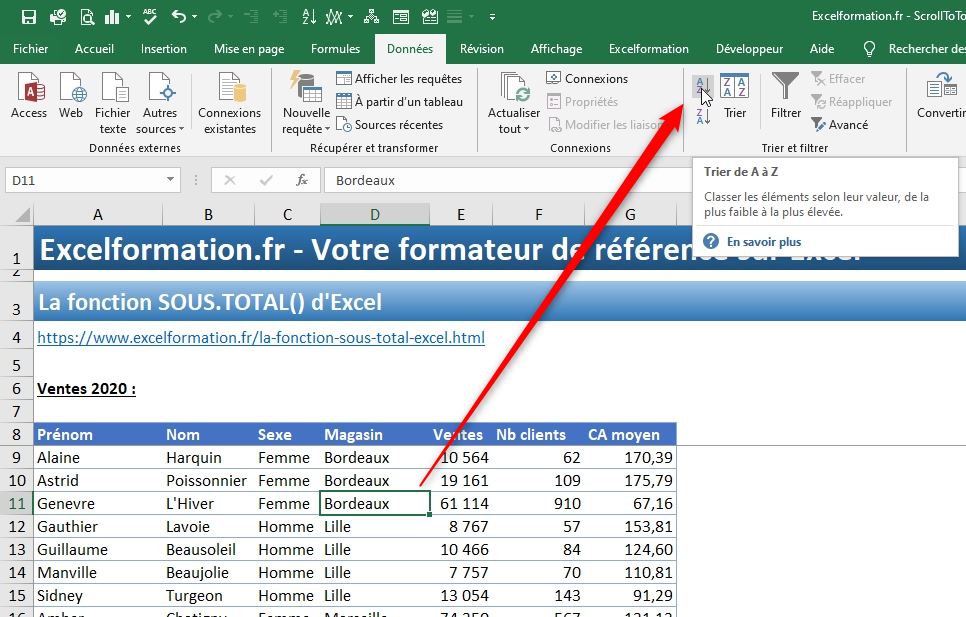Expand the undo history dropdown arrow

click(x=195, y=17)
